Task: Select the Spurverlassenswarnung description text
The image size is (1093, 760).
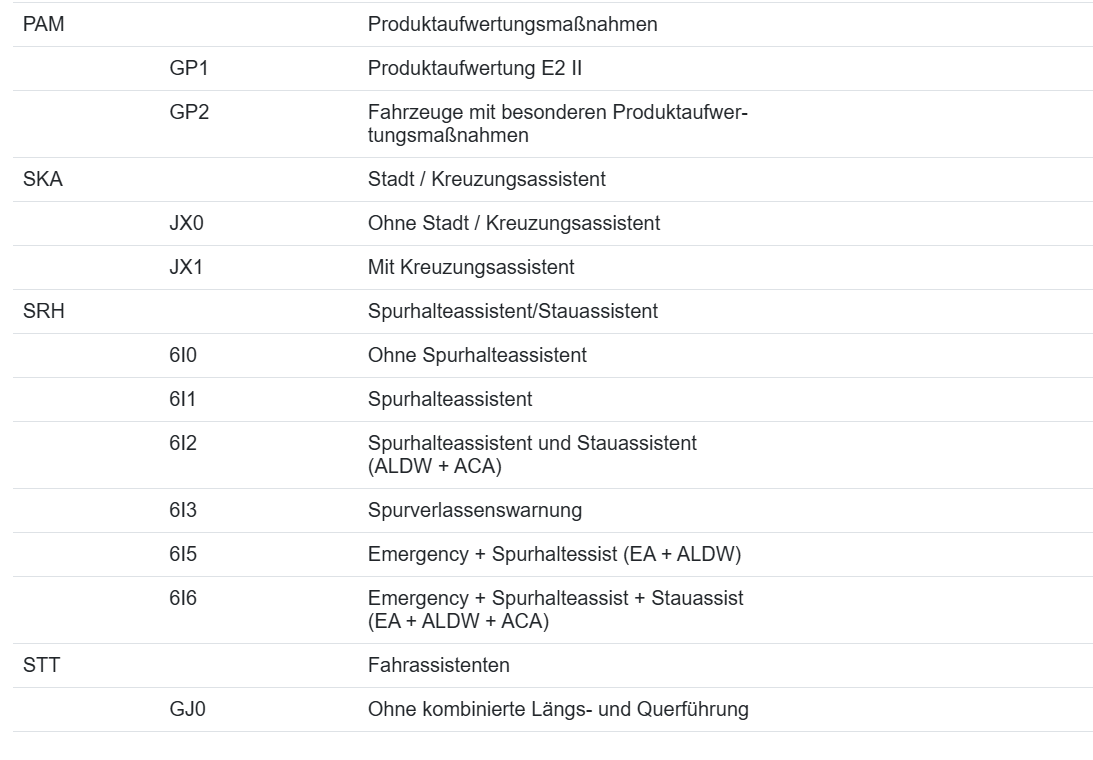Action: [x=475, y=511]
